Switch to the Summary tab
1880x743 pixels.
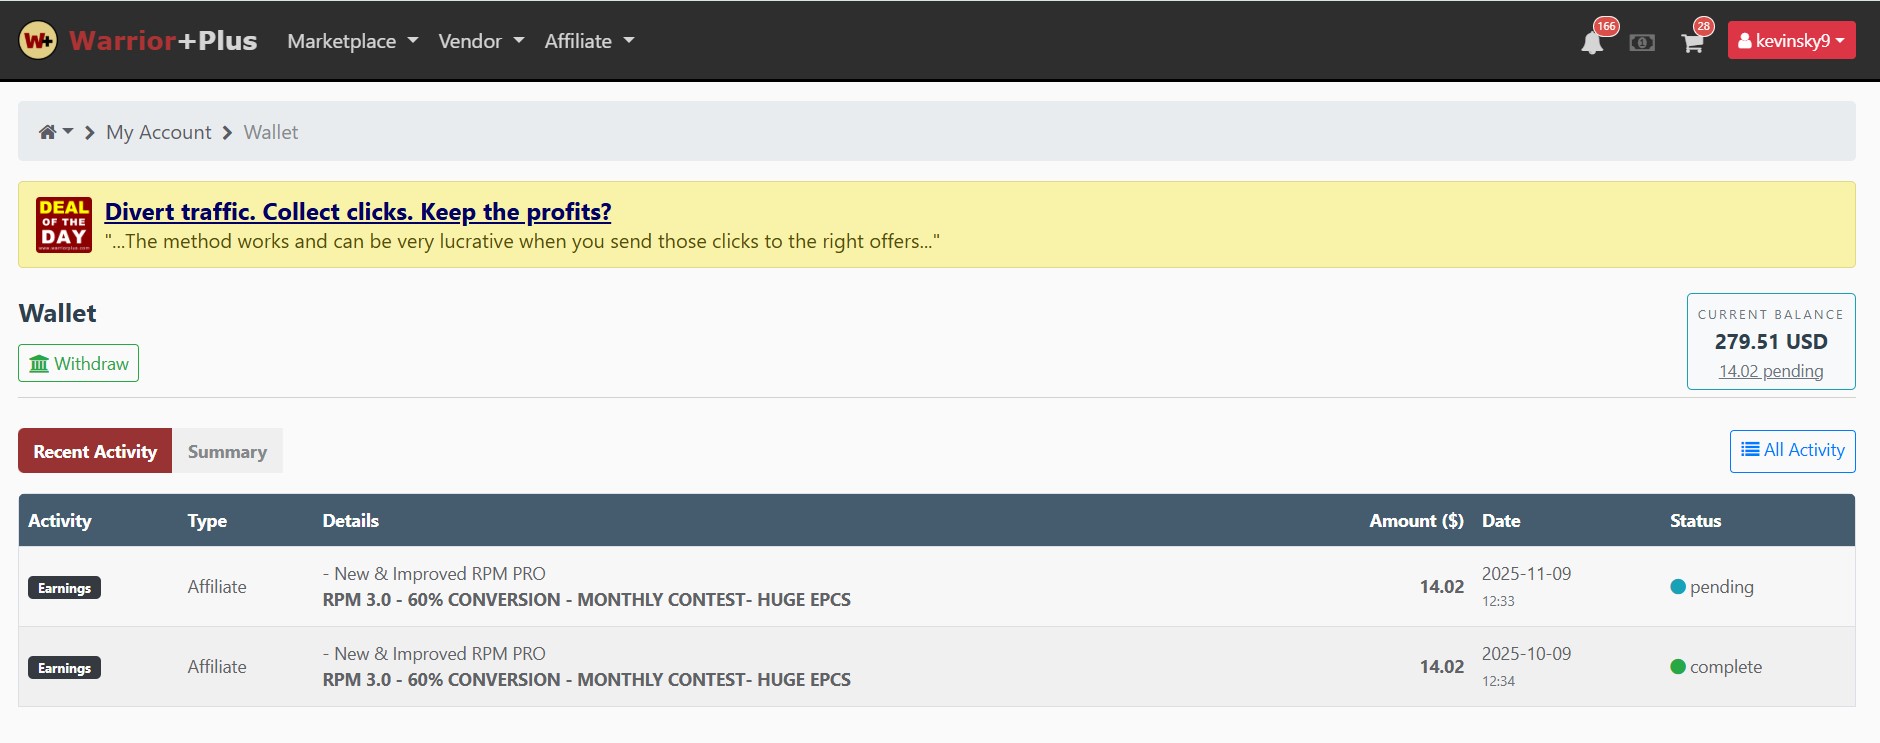pyautogui.click(x=227, y=452)
